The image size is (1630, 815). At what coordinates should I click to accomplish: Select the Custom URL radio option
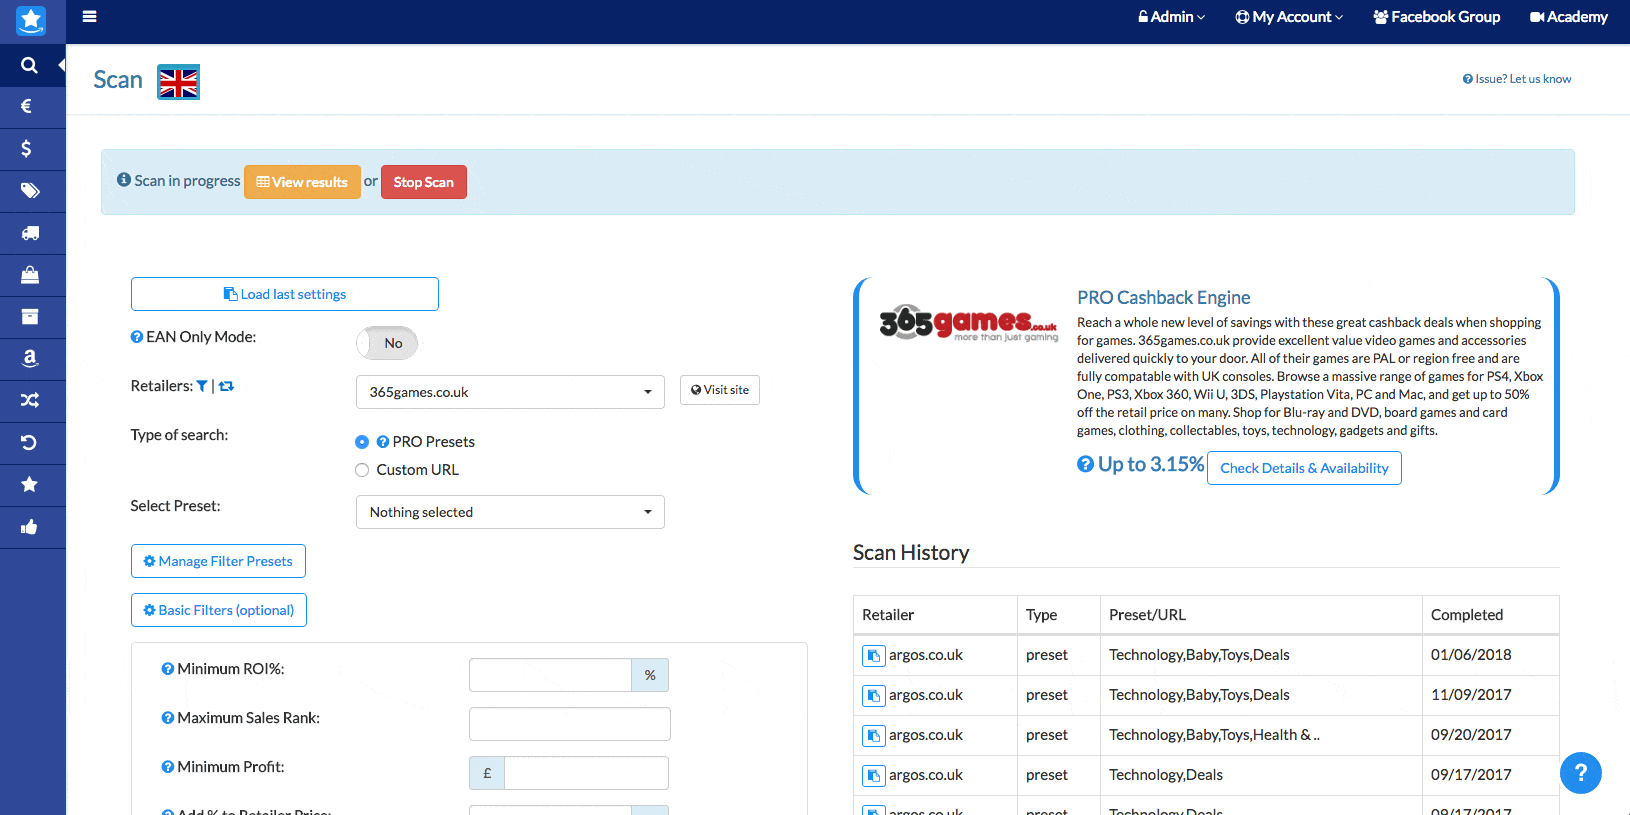pyautogui.click(x=362, y=470)
